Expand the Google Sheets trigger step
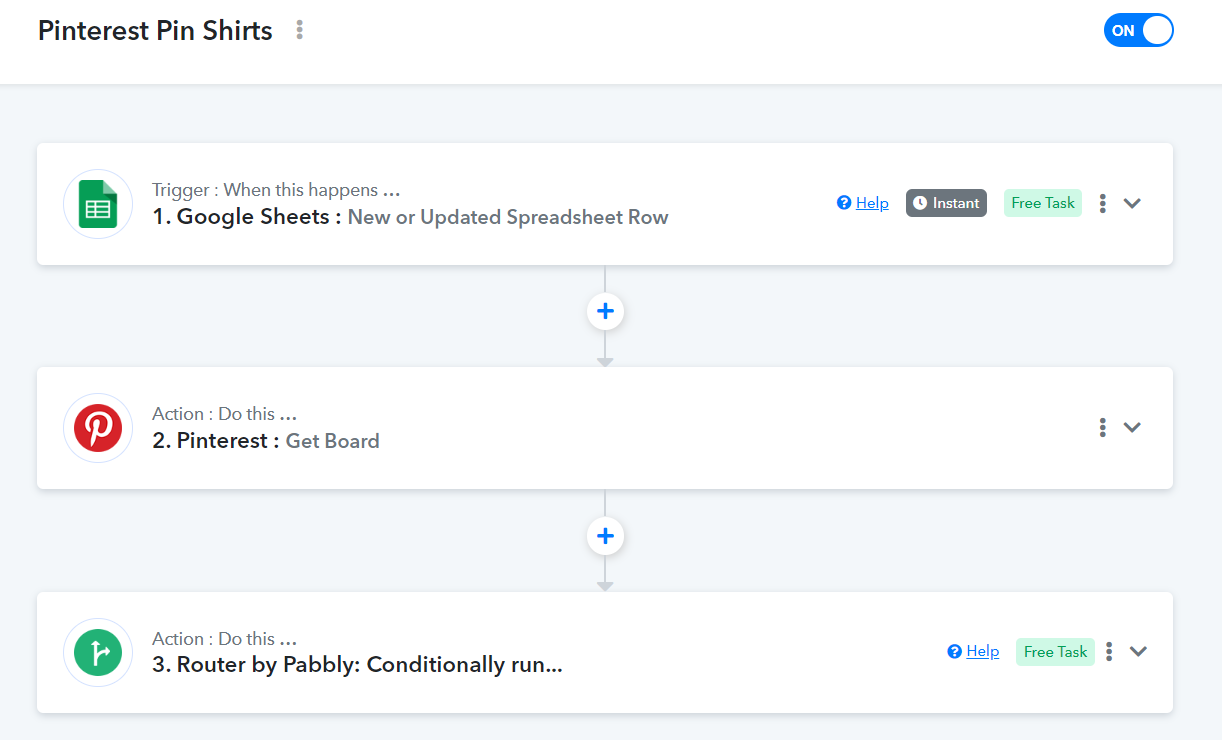The height and width of the screenshot is (740, 1222). click(x=1132, y=203)
